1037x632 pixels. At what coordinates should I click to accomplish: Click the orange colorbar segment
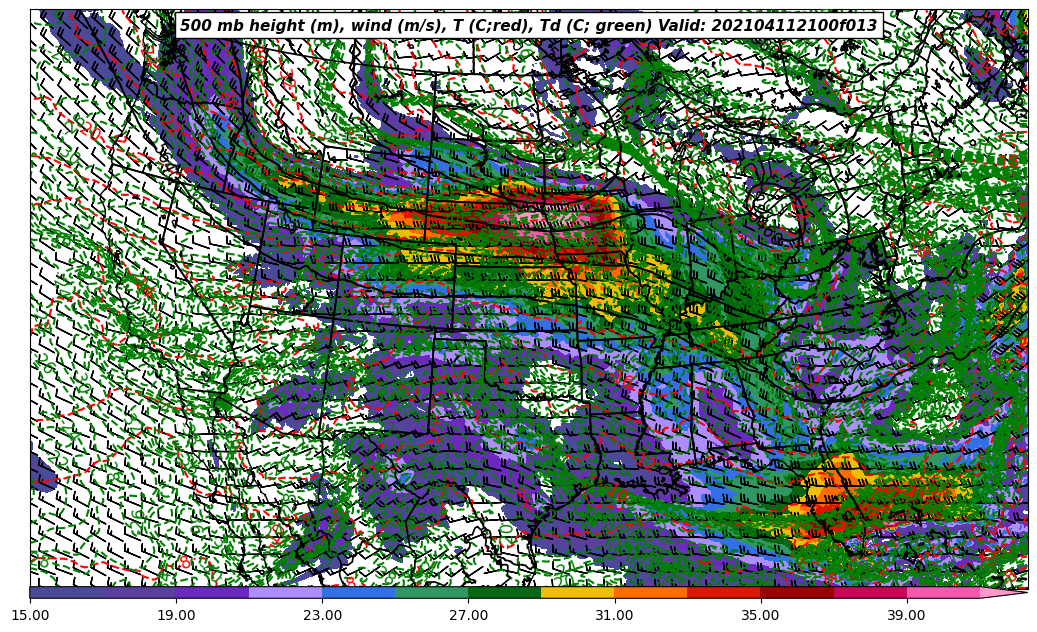(650, 592)
